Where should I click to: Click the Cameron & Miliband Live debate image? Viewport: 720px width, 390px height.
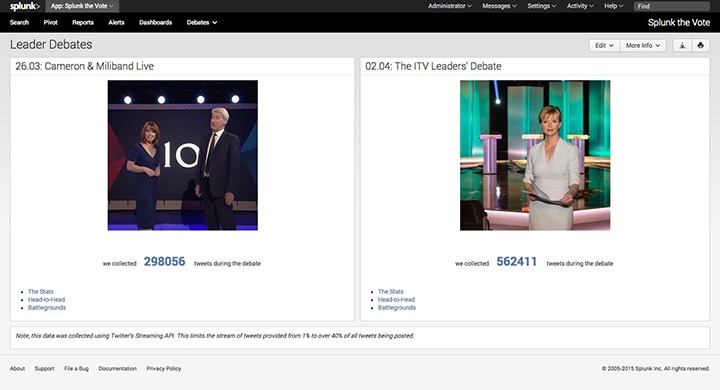(183, 155)
